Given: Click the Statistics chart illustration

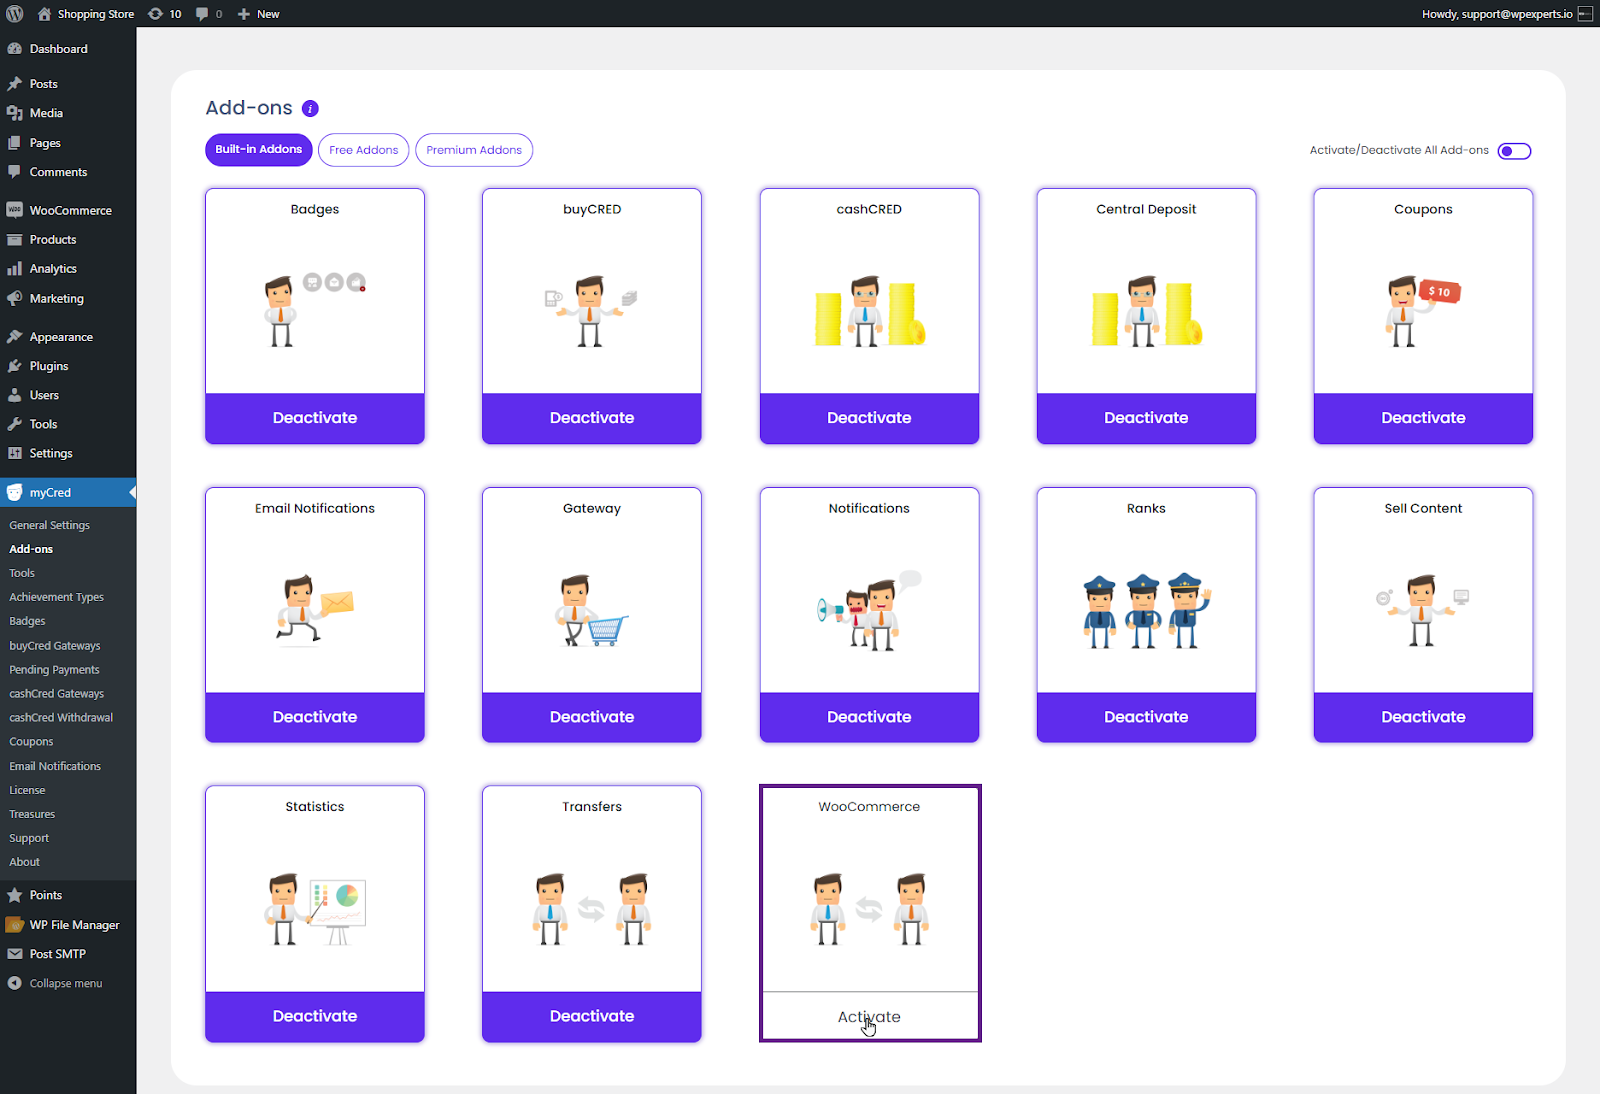Looking at the screenshot, I should (x=315, y=909).
